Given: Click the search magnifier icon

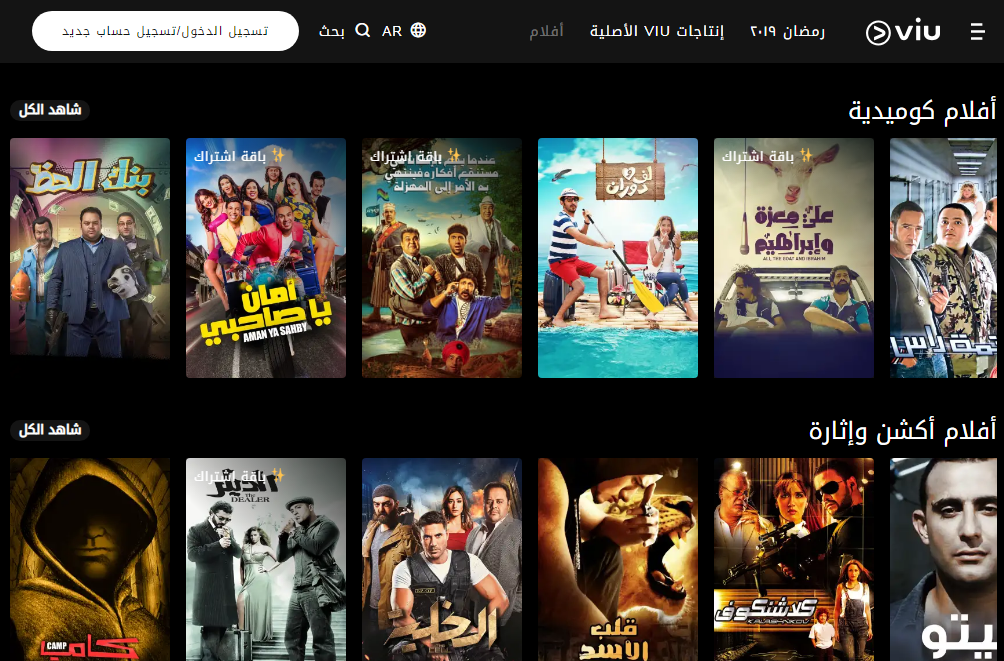Looking at the screenshot, I should 362,30.
